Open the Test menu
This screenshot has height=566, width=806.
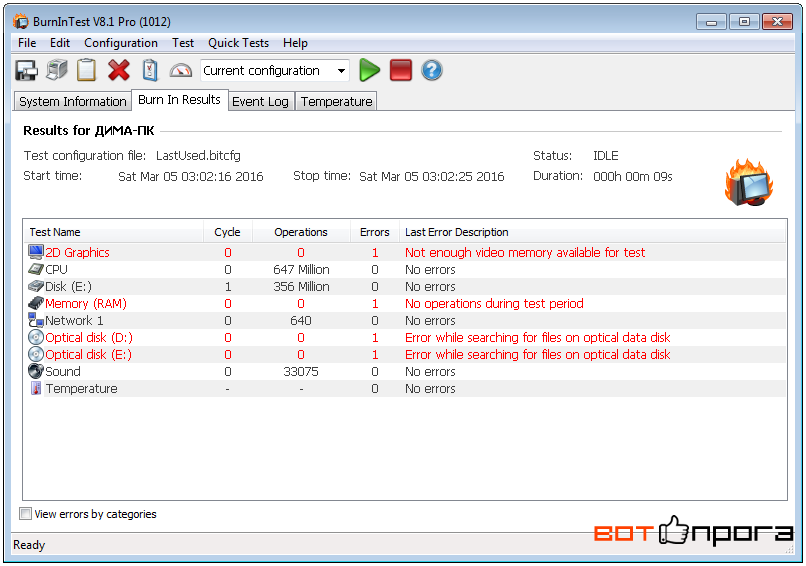pos(183,43)
